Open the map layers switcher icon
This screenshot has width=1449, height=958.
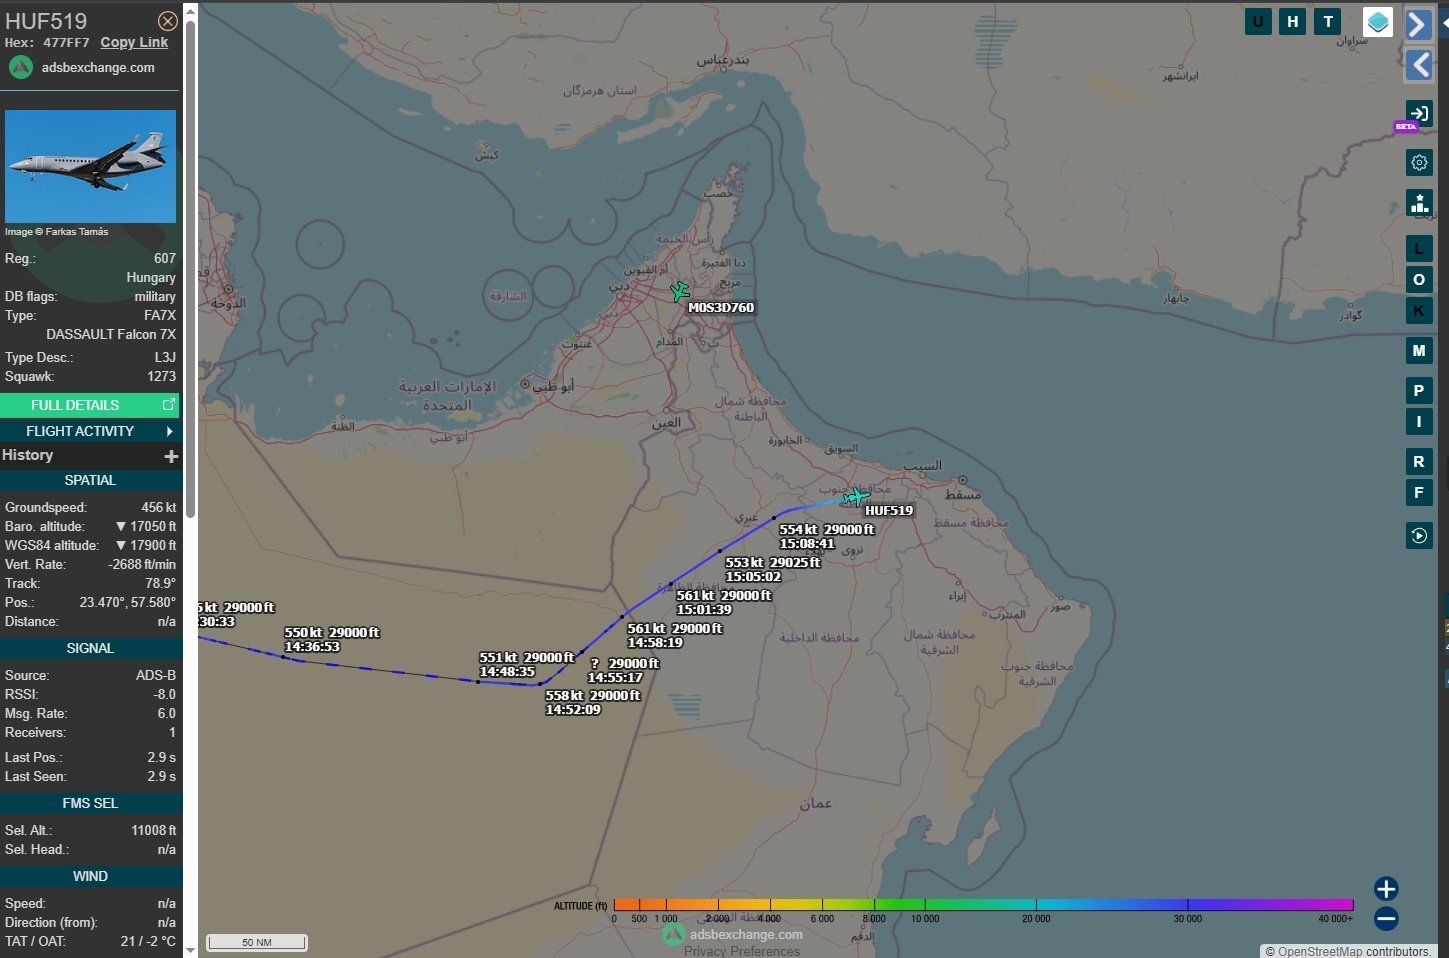pyautogui.click(x=1378, y=22)
